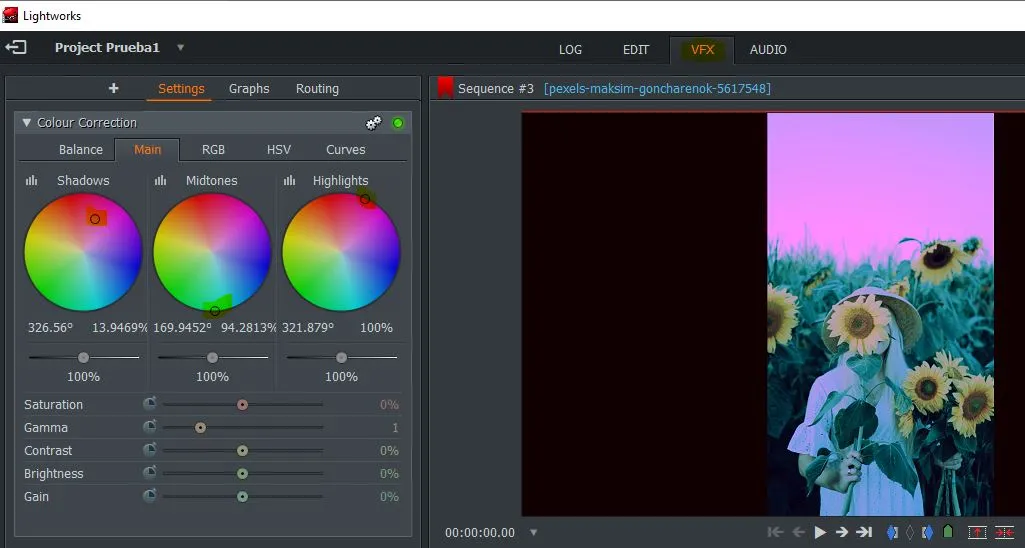Open the Graphs tab
Image resolution: width=1025 pixels, height=548 pixels.
[249, 89]
